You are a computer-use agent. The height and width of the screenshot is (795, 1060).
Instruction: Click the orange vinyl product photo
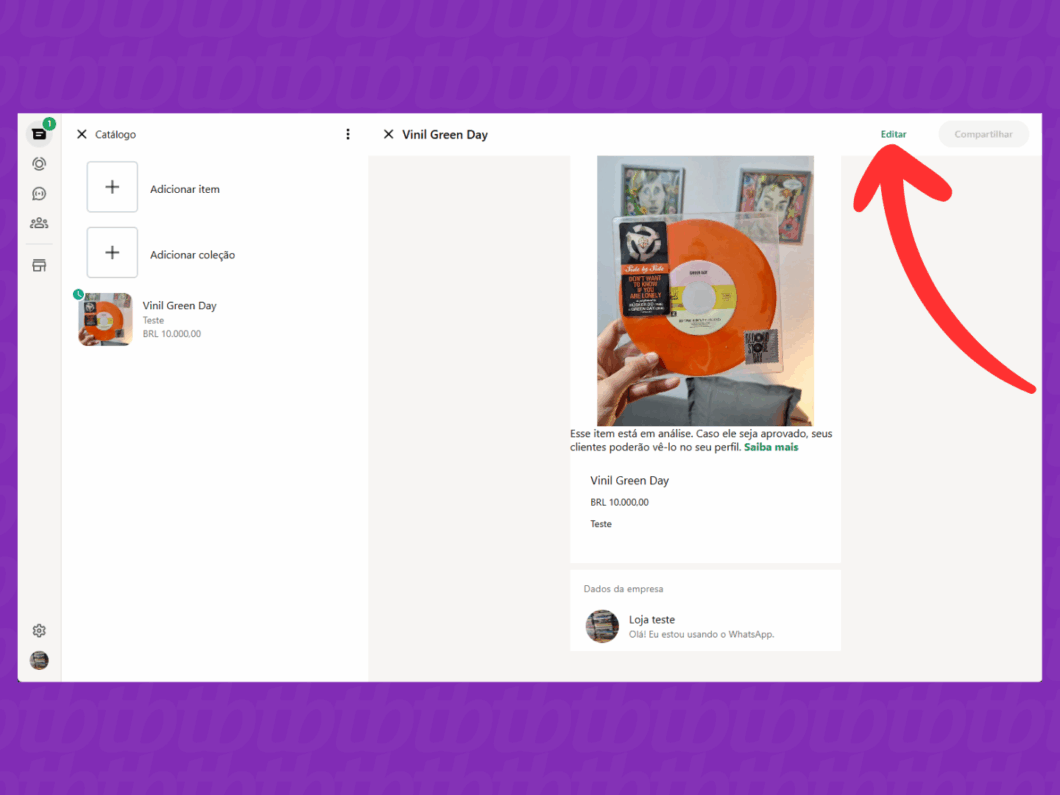[x=705, y=290]
